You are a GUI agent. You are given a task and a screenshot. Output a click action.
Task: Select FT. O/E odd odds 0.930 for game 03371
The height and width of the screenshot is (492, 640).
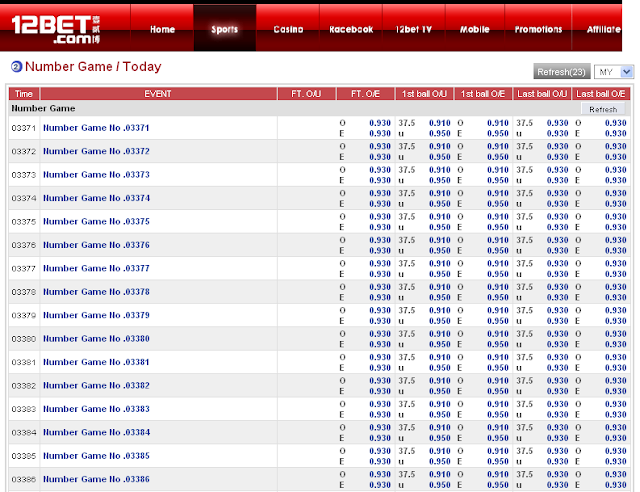380,123
